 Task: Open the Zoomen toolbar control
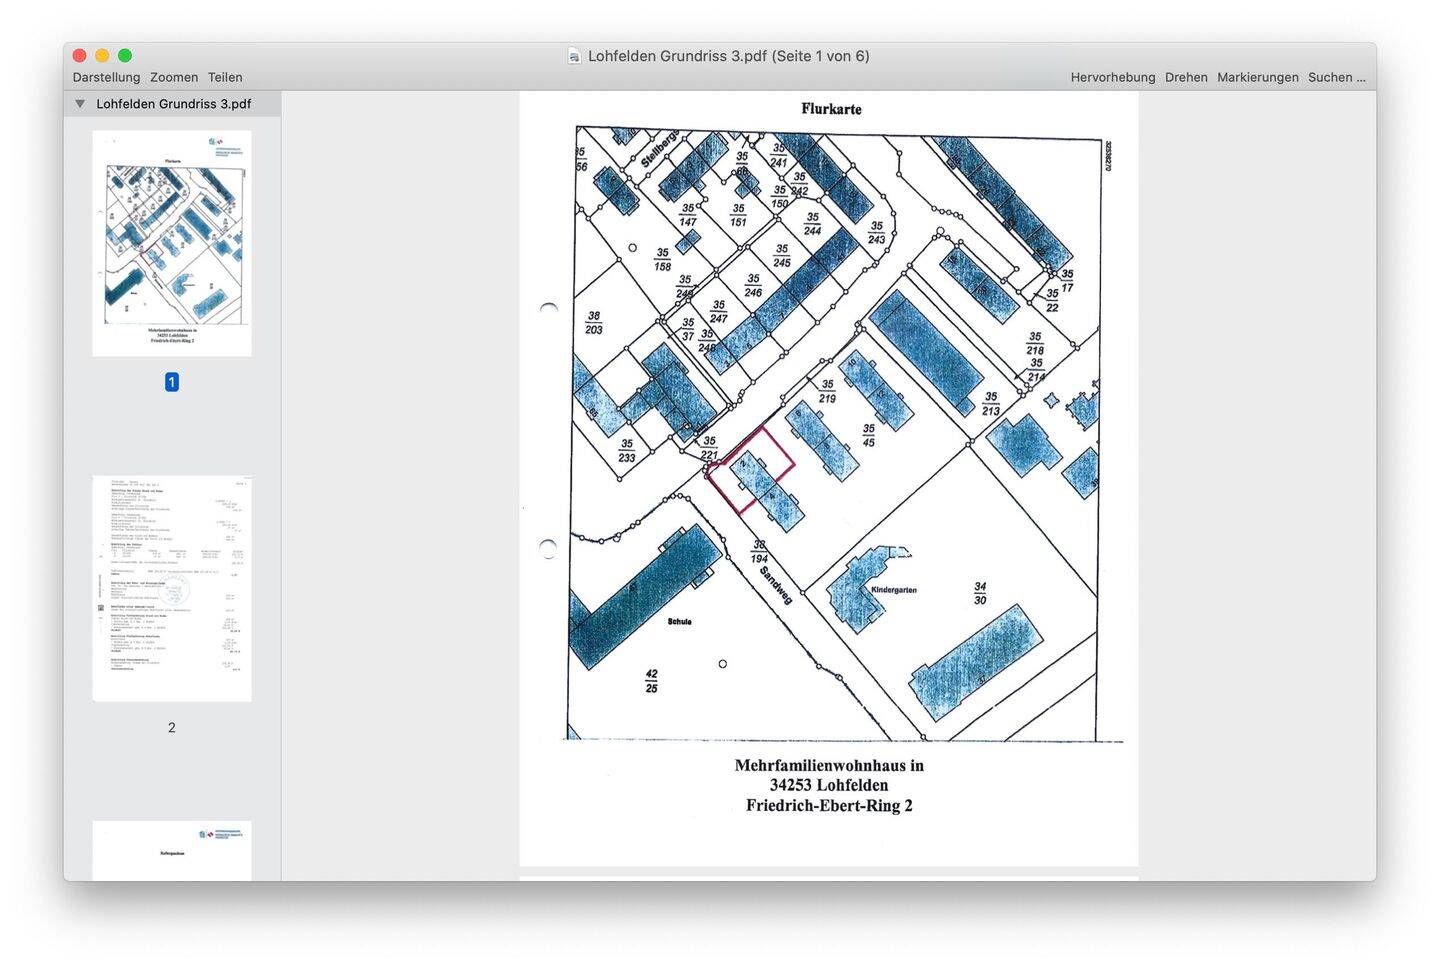pos(174,77)
